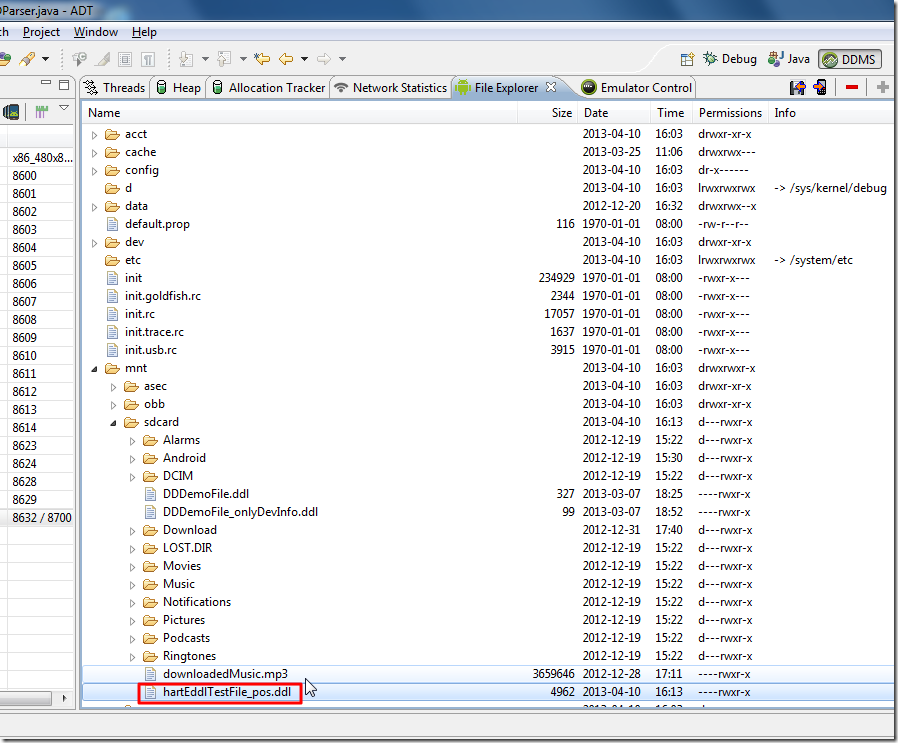Select the DDMS perspective button
The image size is (898, 743).
[849, 59]
